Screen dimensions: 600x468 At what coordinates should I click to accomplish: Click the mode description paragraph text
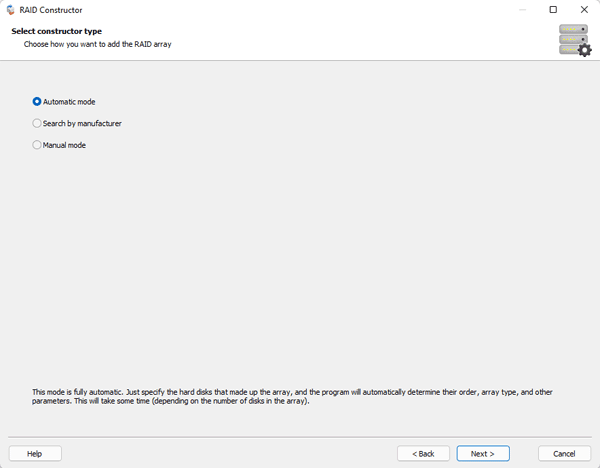pos(292,396)
